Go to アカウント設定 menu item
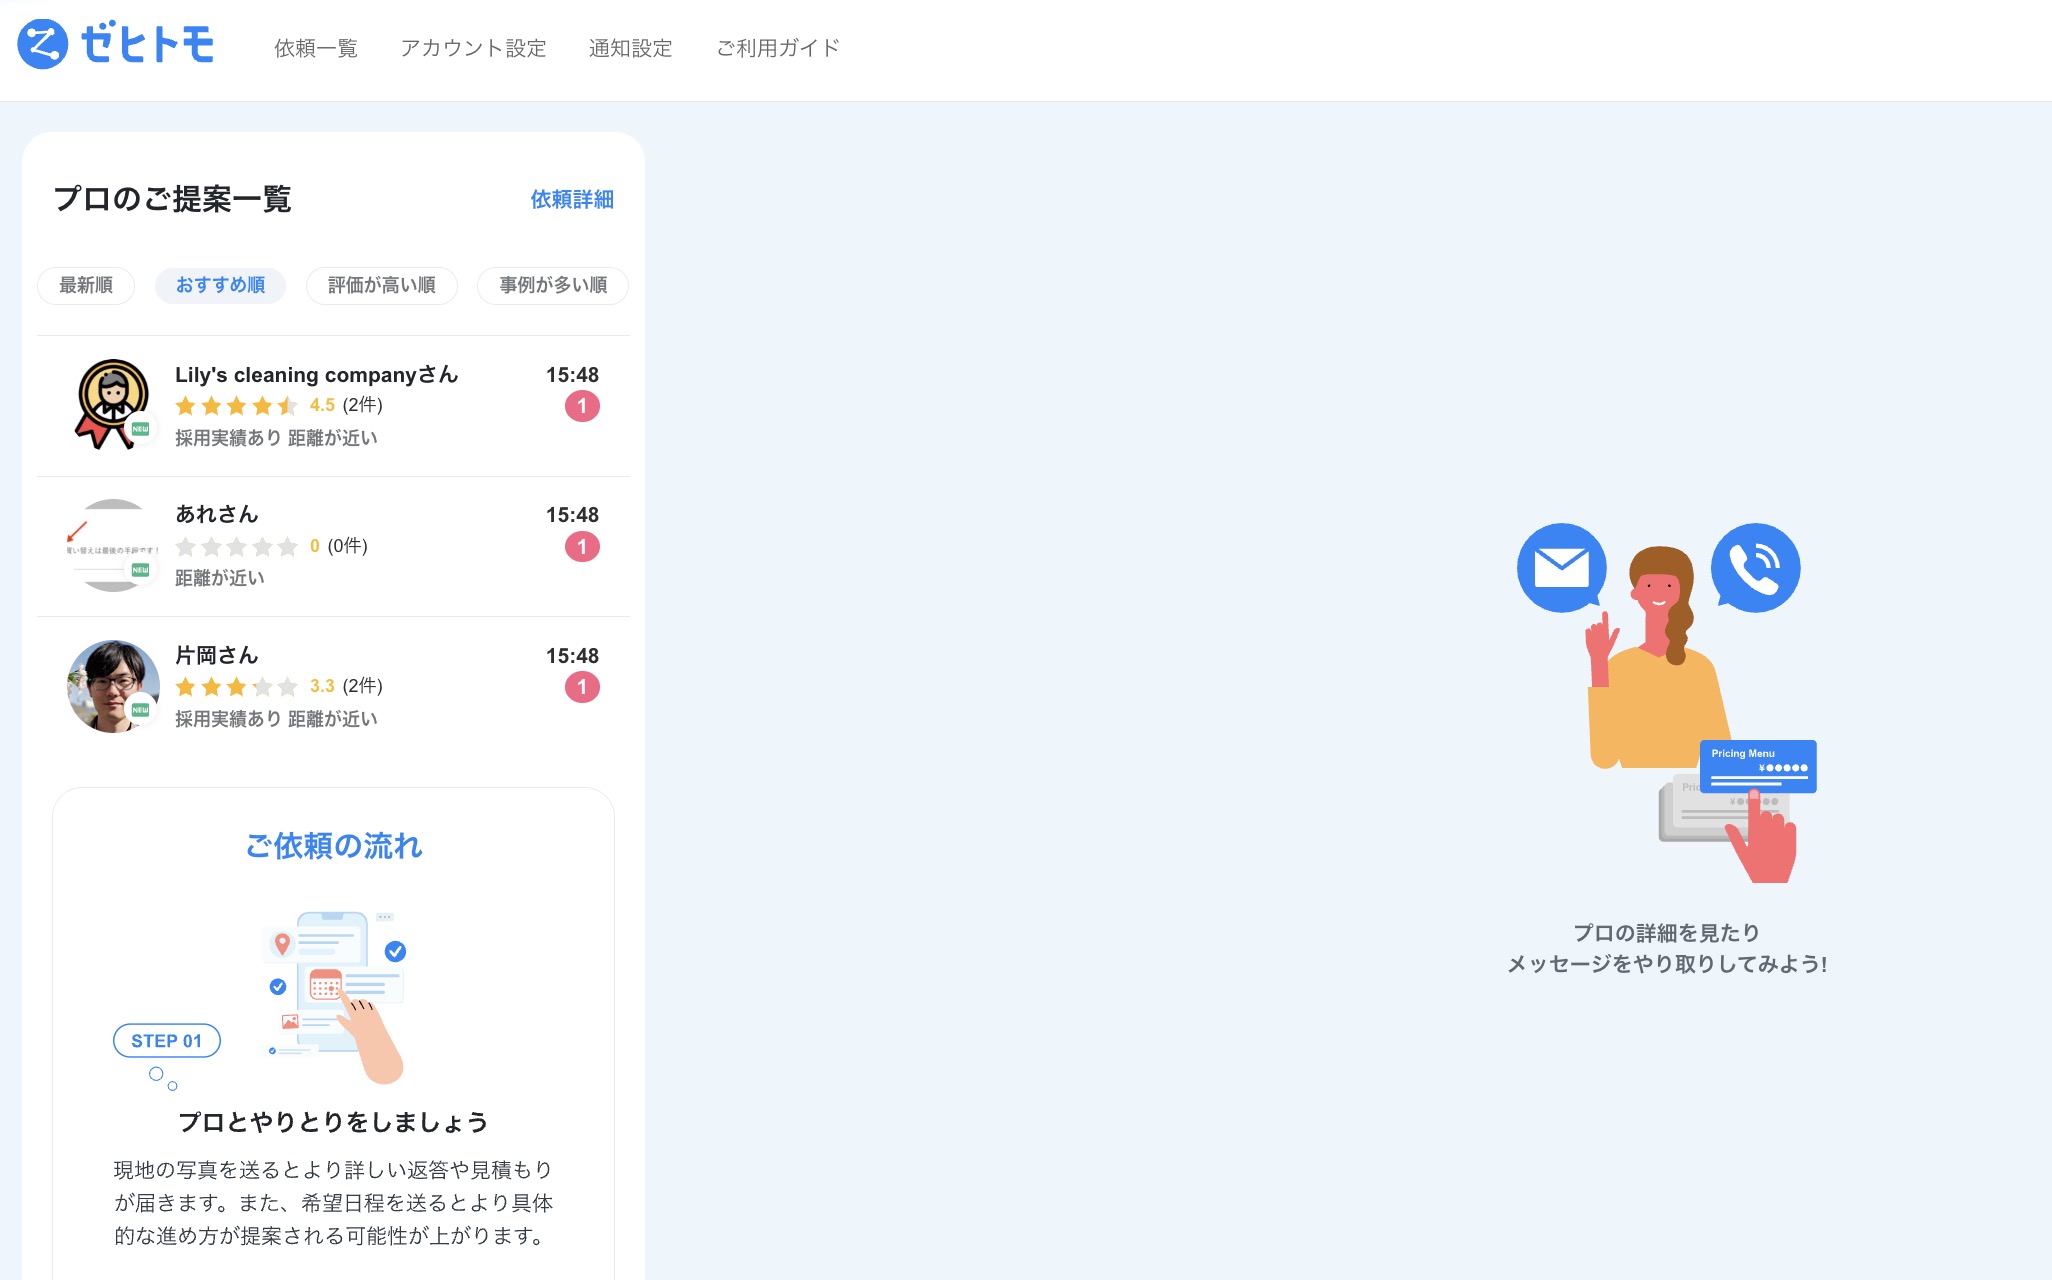The image size is (2052, 1280). pos(473,48)
